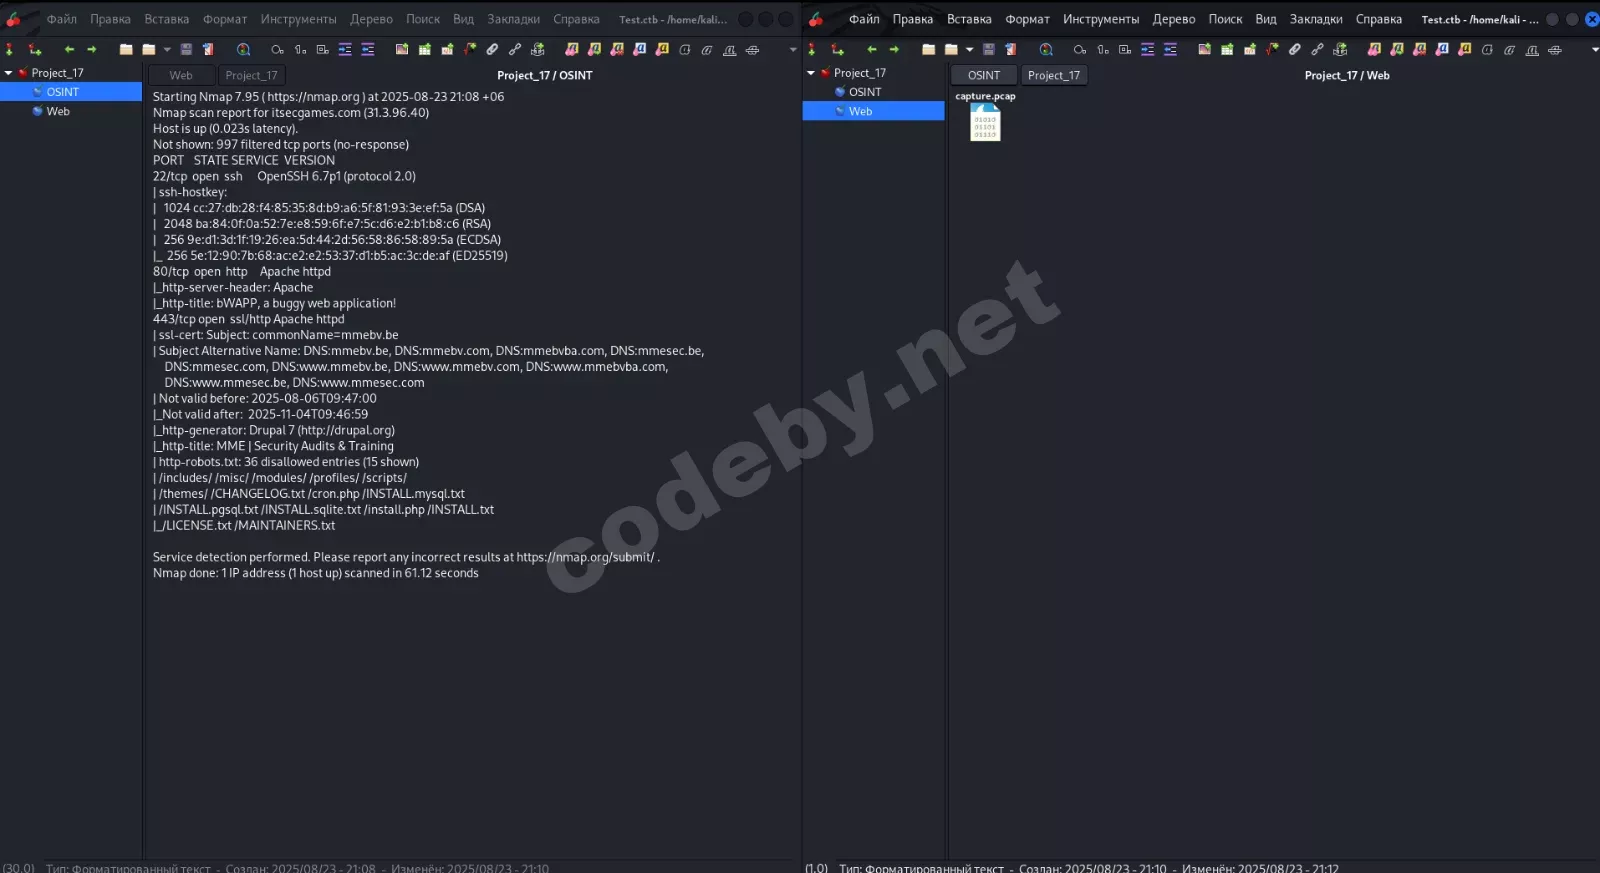Viewport: 1600px width, 873px height.
Task: Collapse Project_17 tree node in right window
Action: pos(811,73)
